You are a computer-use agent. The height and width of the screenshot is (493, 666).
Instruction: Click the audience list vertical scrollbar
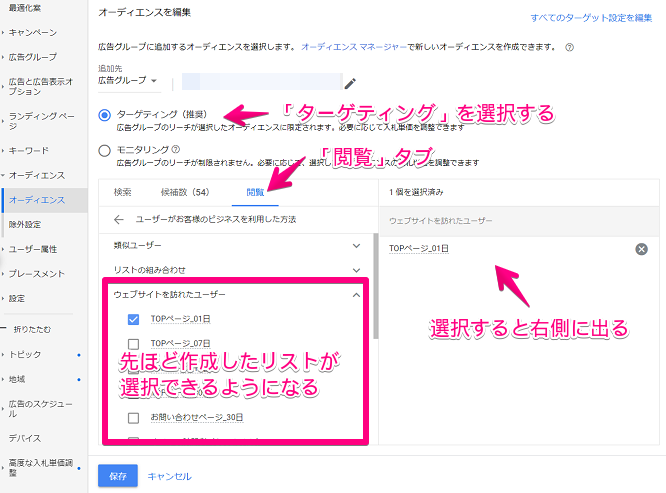pos(375,286)
